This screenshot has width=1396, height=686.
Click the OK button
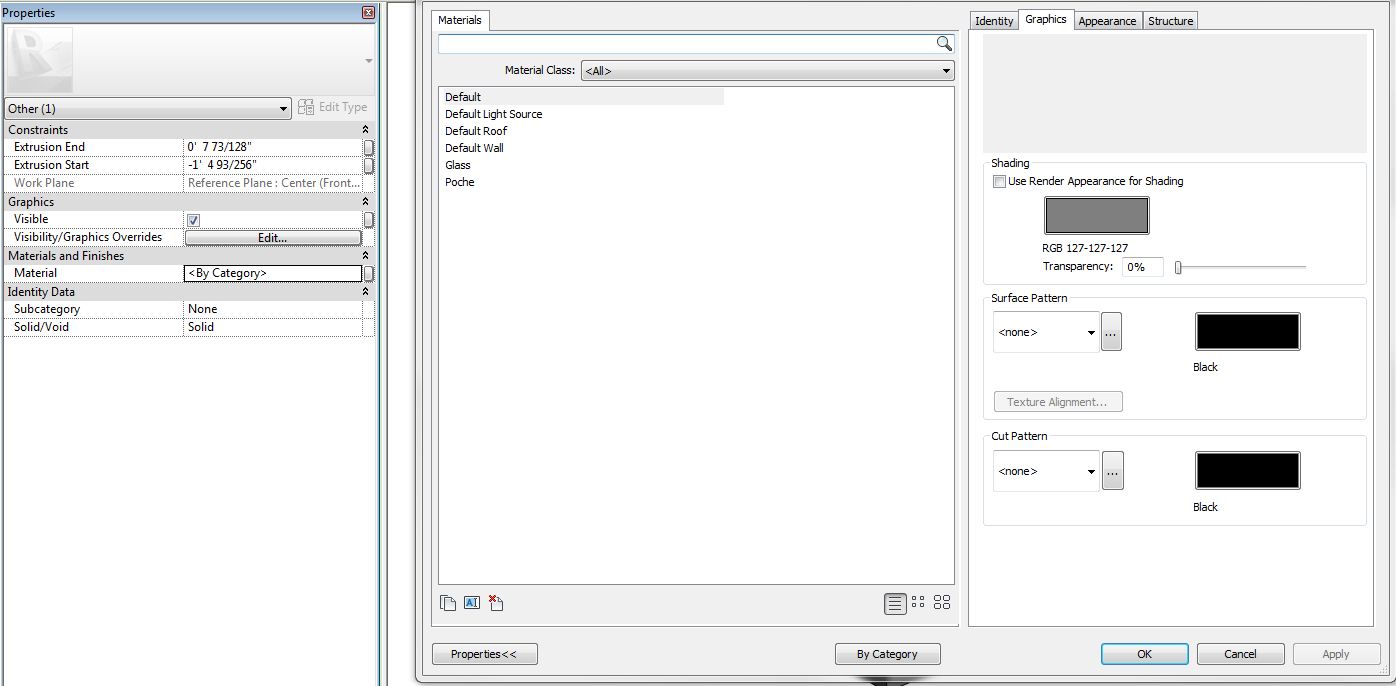pyautogui.click(x=1145, y=654)
